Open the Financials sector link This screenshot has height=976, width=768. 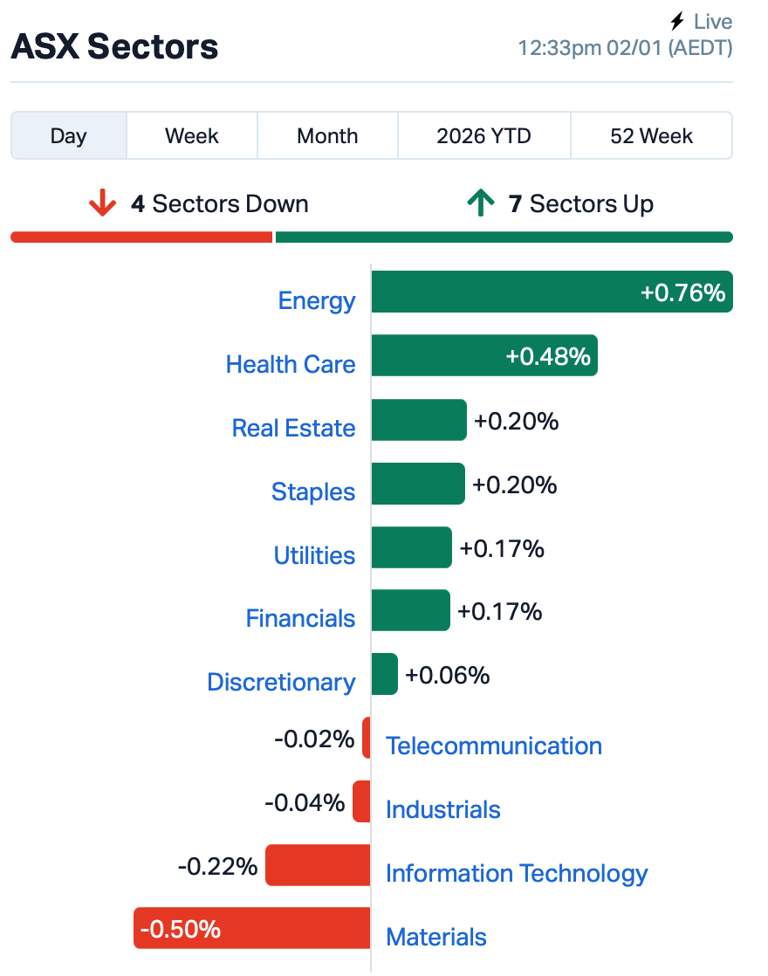[x=300, y=619]
